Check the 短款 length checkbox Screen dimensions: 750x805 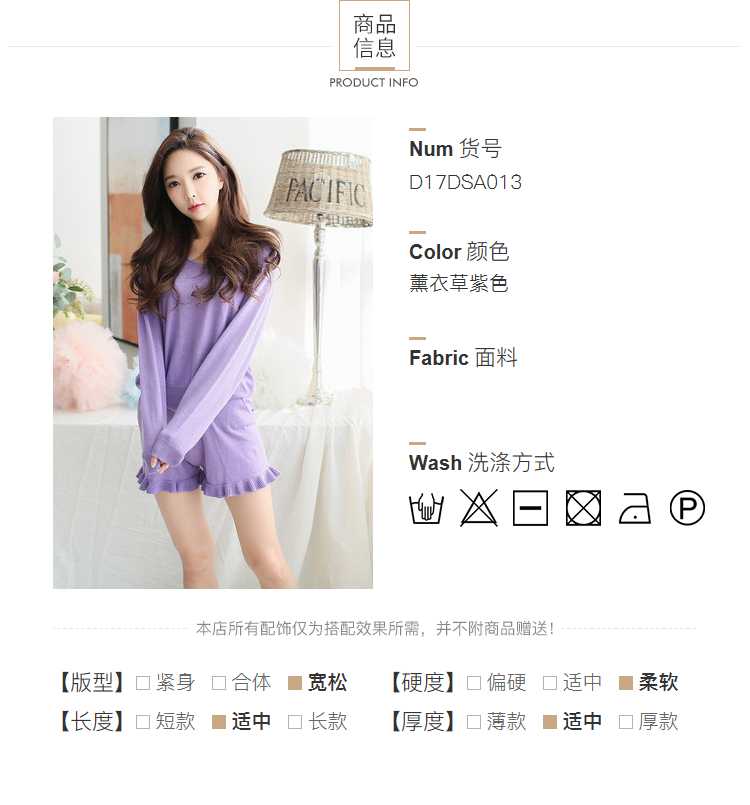point(143,722)
